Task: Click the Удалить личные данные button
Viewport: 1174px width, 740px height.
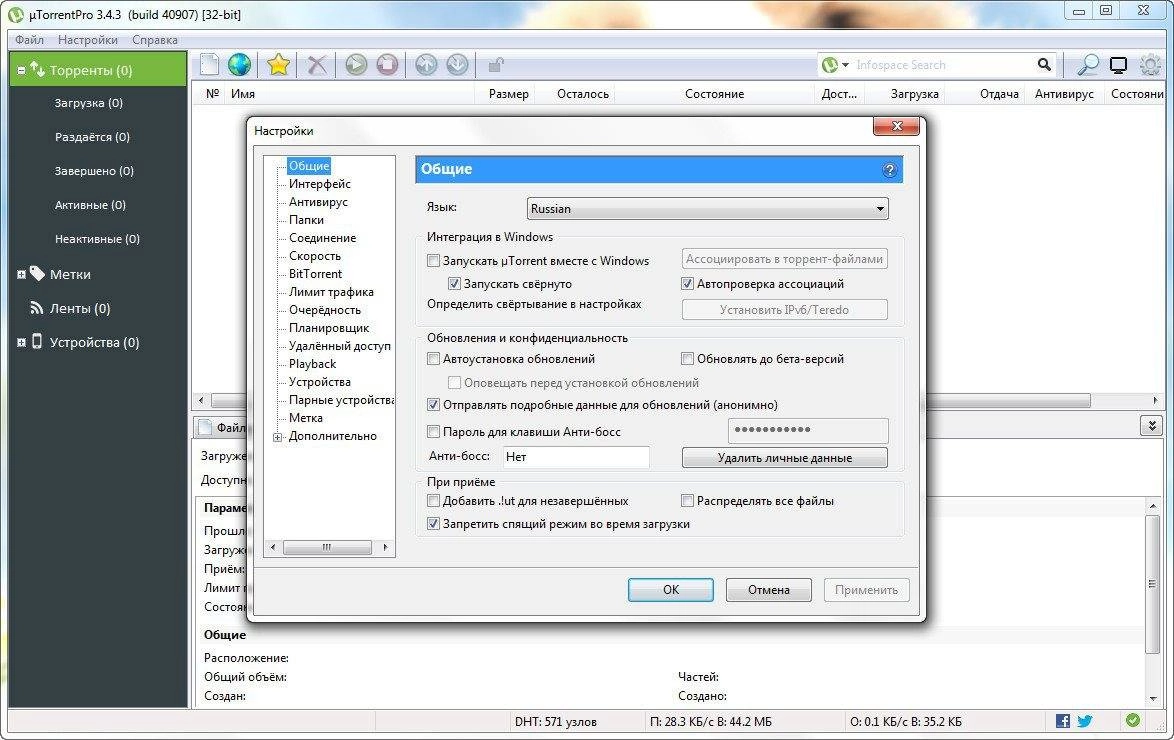Action: [x=784, y=457]
